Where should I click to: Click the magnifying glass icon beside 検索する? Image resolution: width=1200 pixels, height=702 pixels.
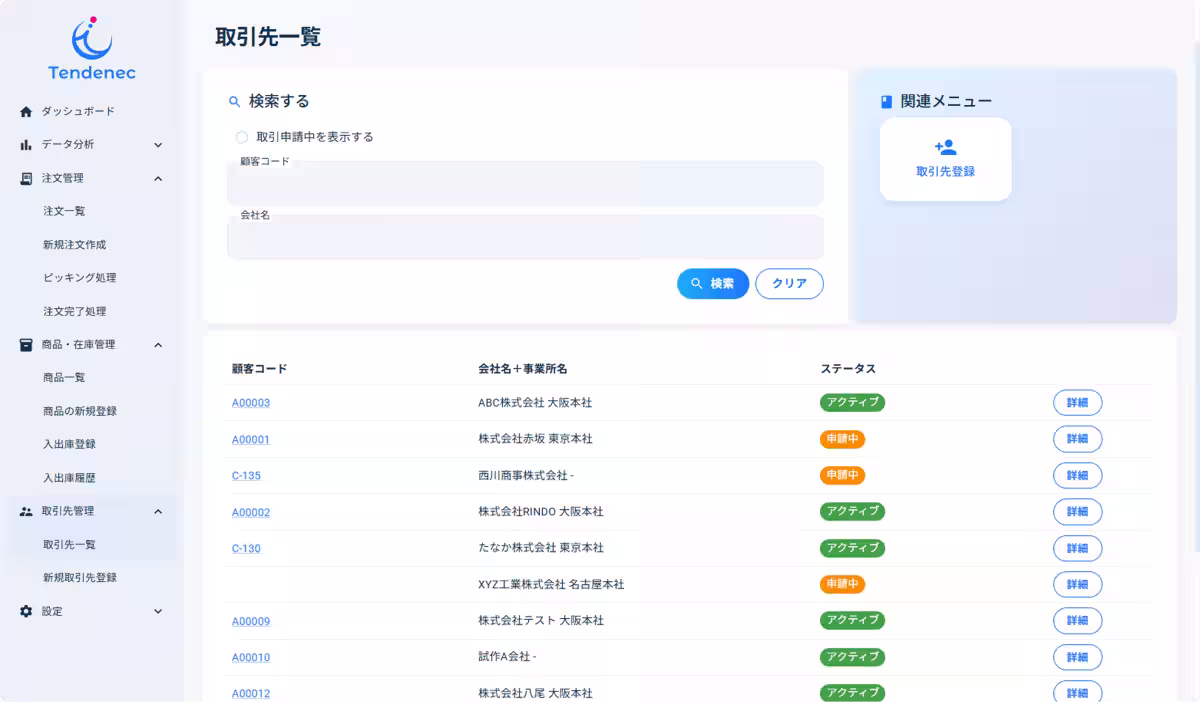click(x=233, y=101)
